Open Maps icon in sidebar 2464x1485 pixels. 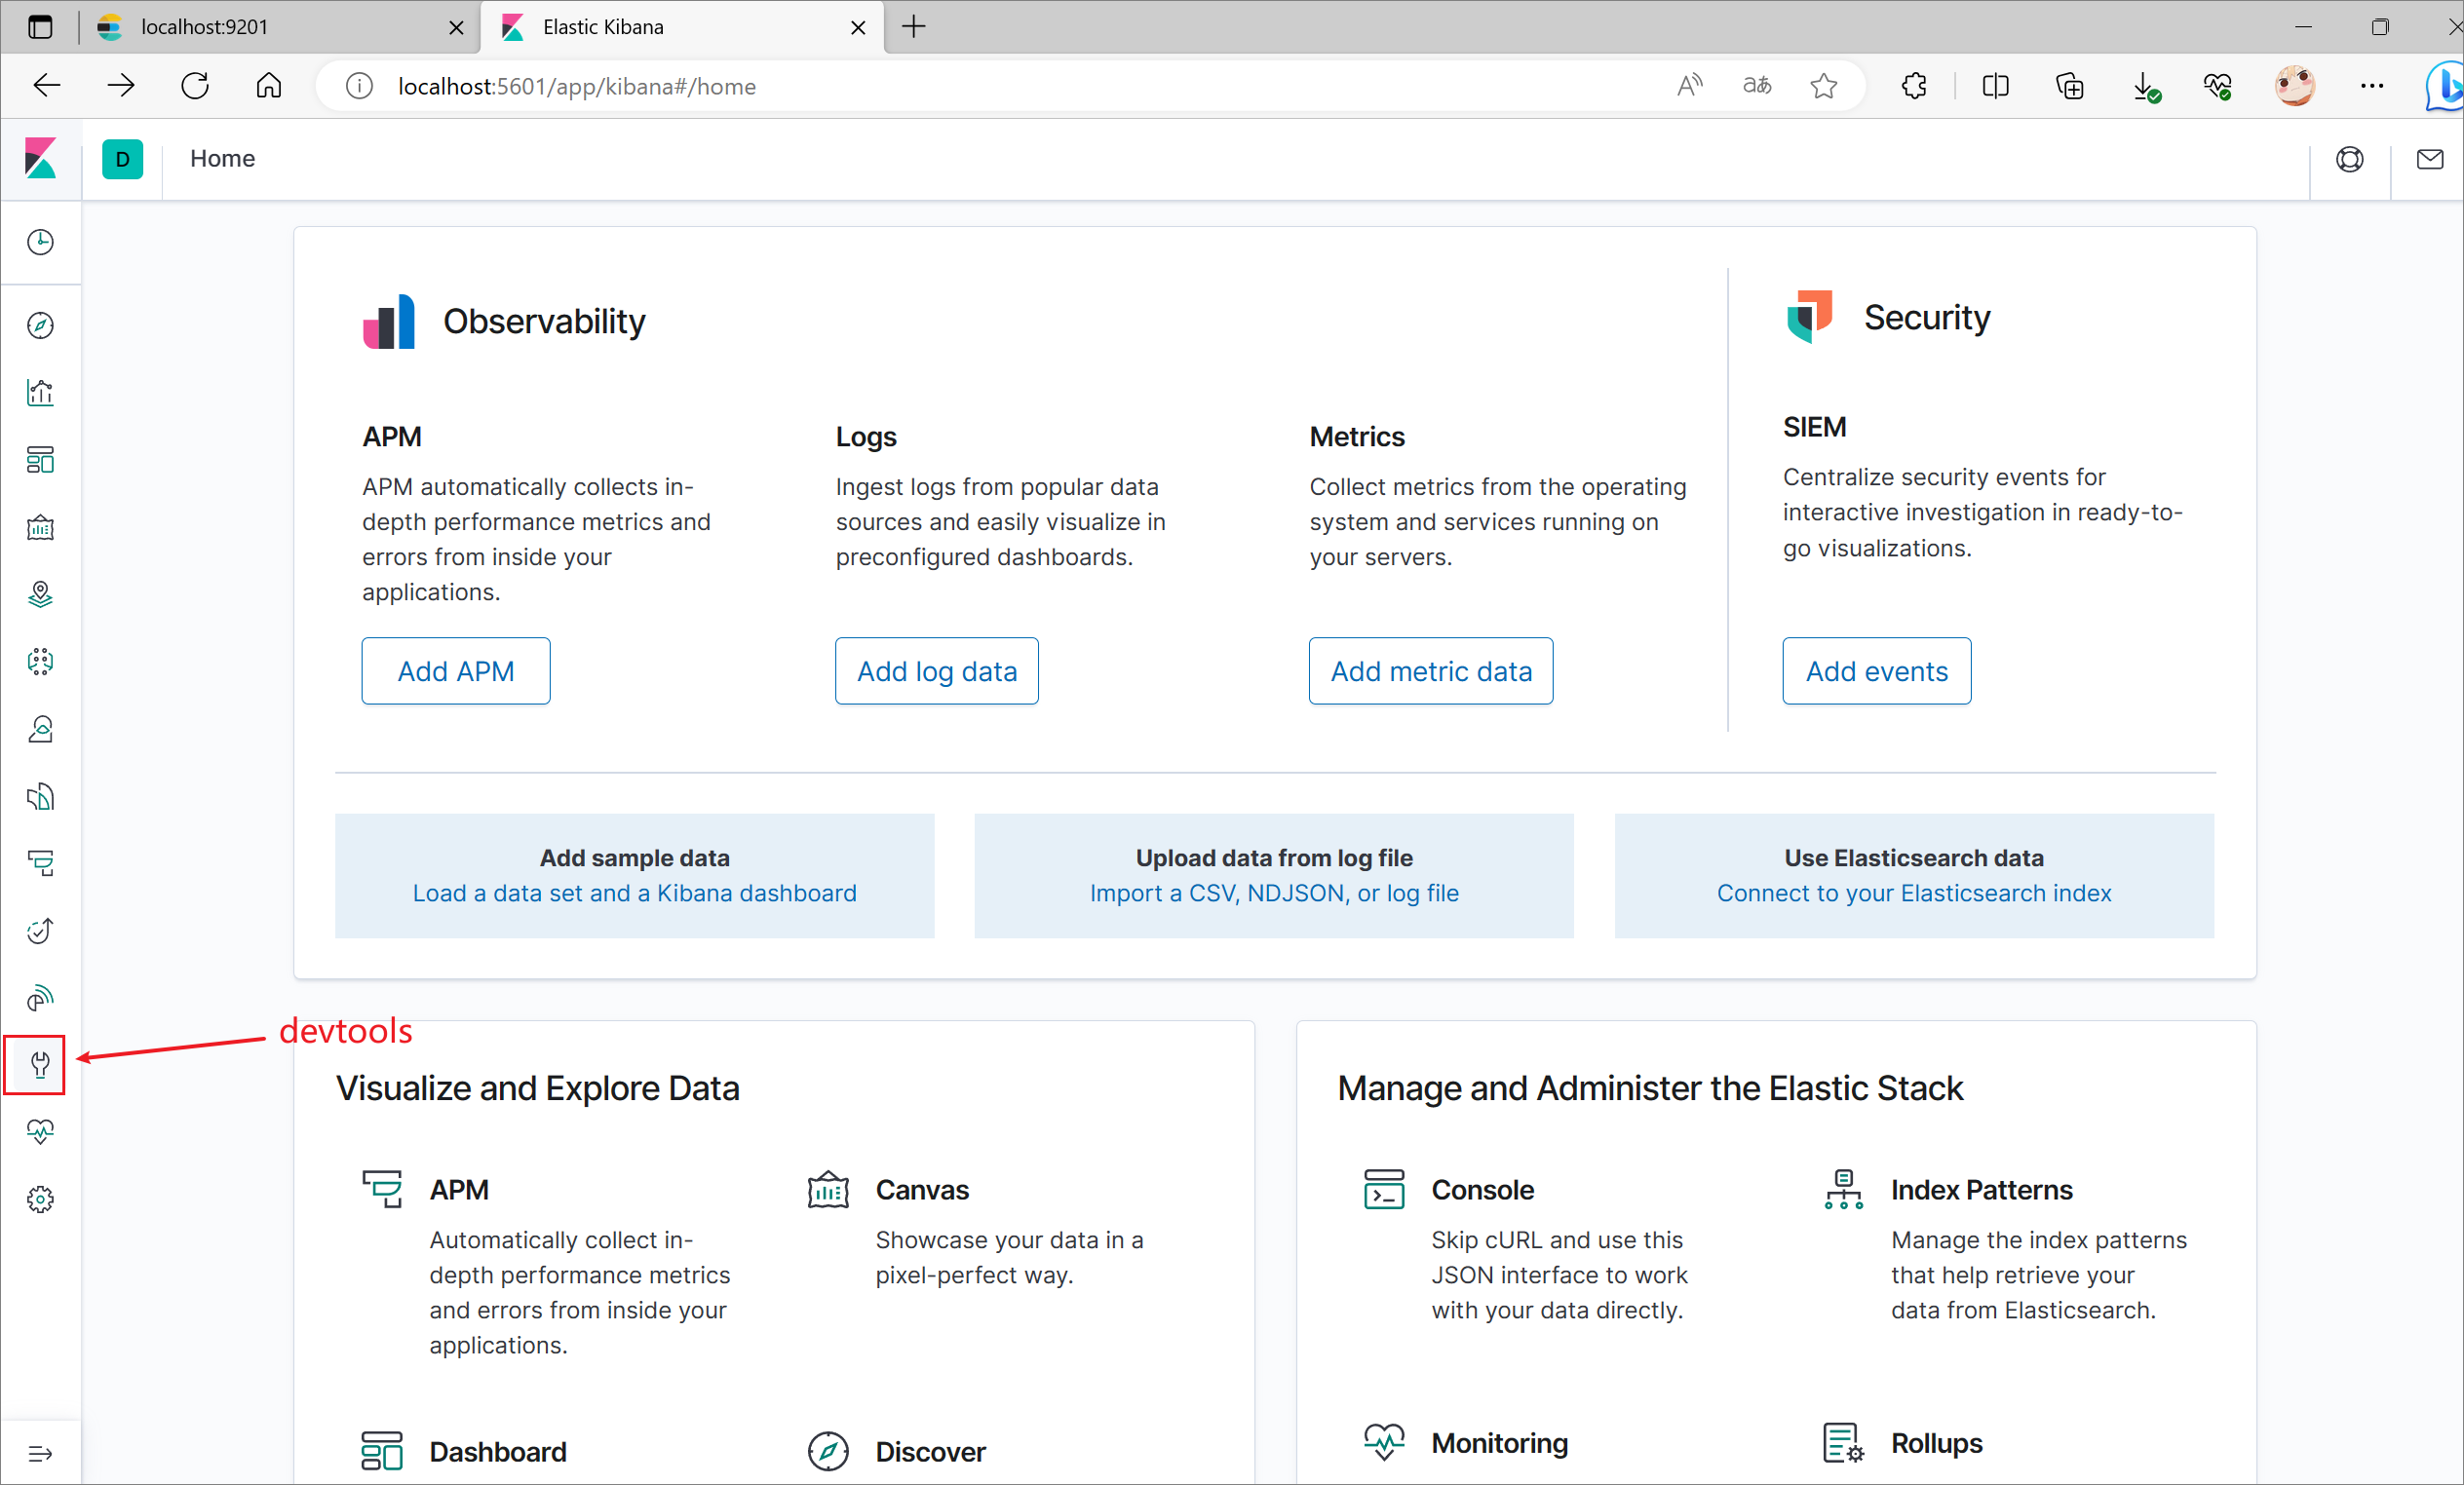40,594
